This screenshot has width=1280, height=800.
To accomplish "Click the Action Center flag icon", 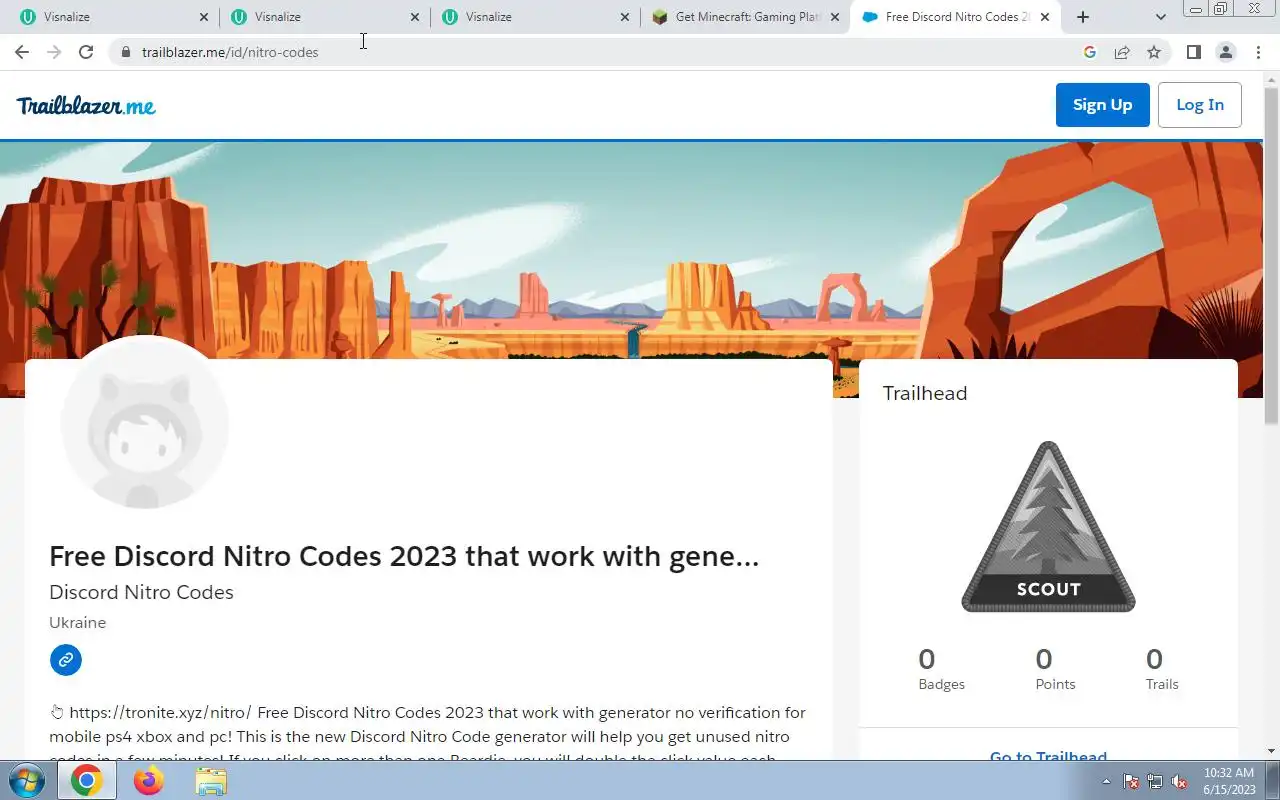I will tap(1131, 781).
